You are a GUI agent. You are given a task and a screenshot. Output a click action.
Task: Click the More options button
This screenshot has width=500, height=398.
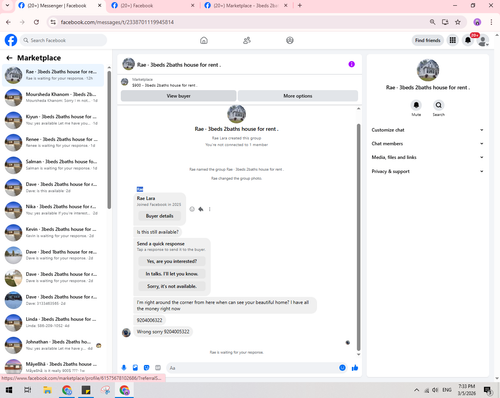tap(298, 96)
